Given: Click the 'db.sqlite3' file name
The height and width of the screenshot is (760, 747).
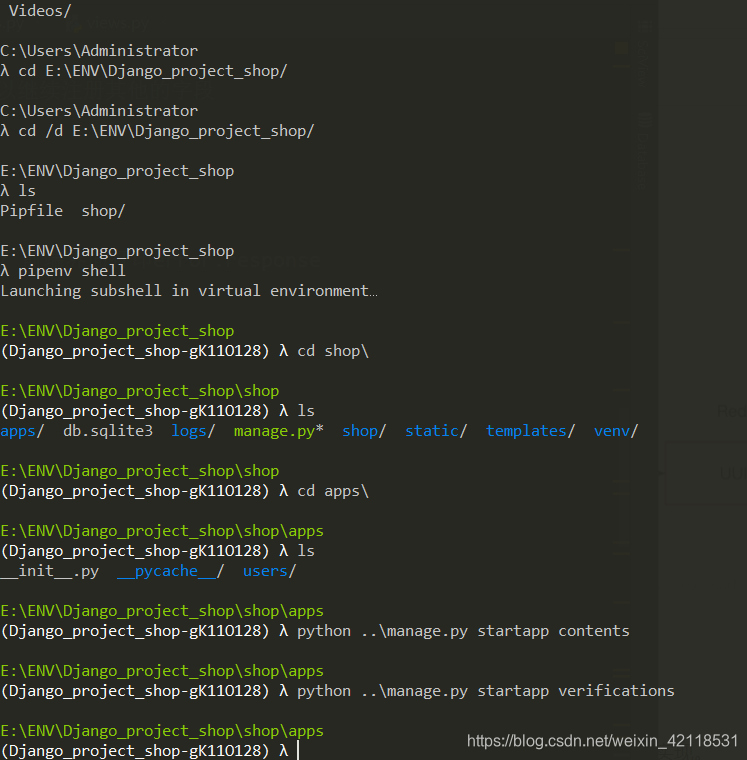Looking at the screenshot, I should pyautogui.click(x=108, y=431).
